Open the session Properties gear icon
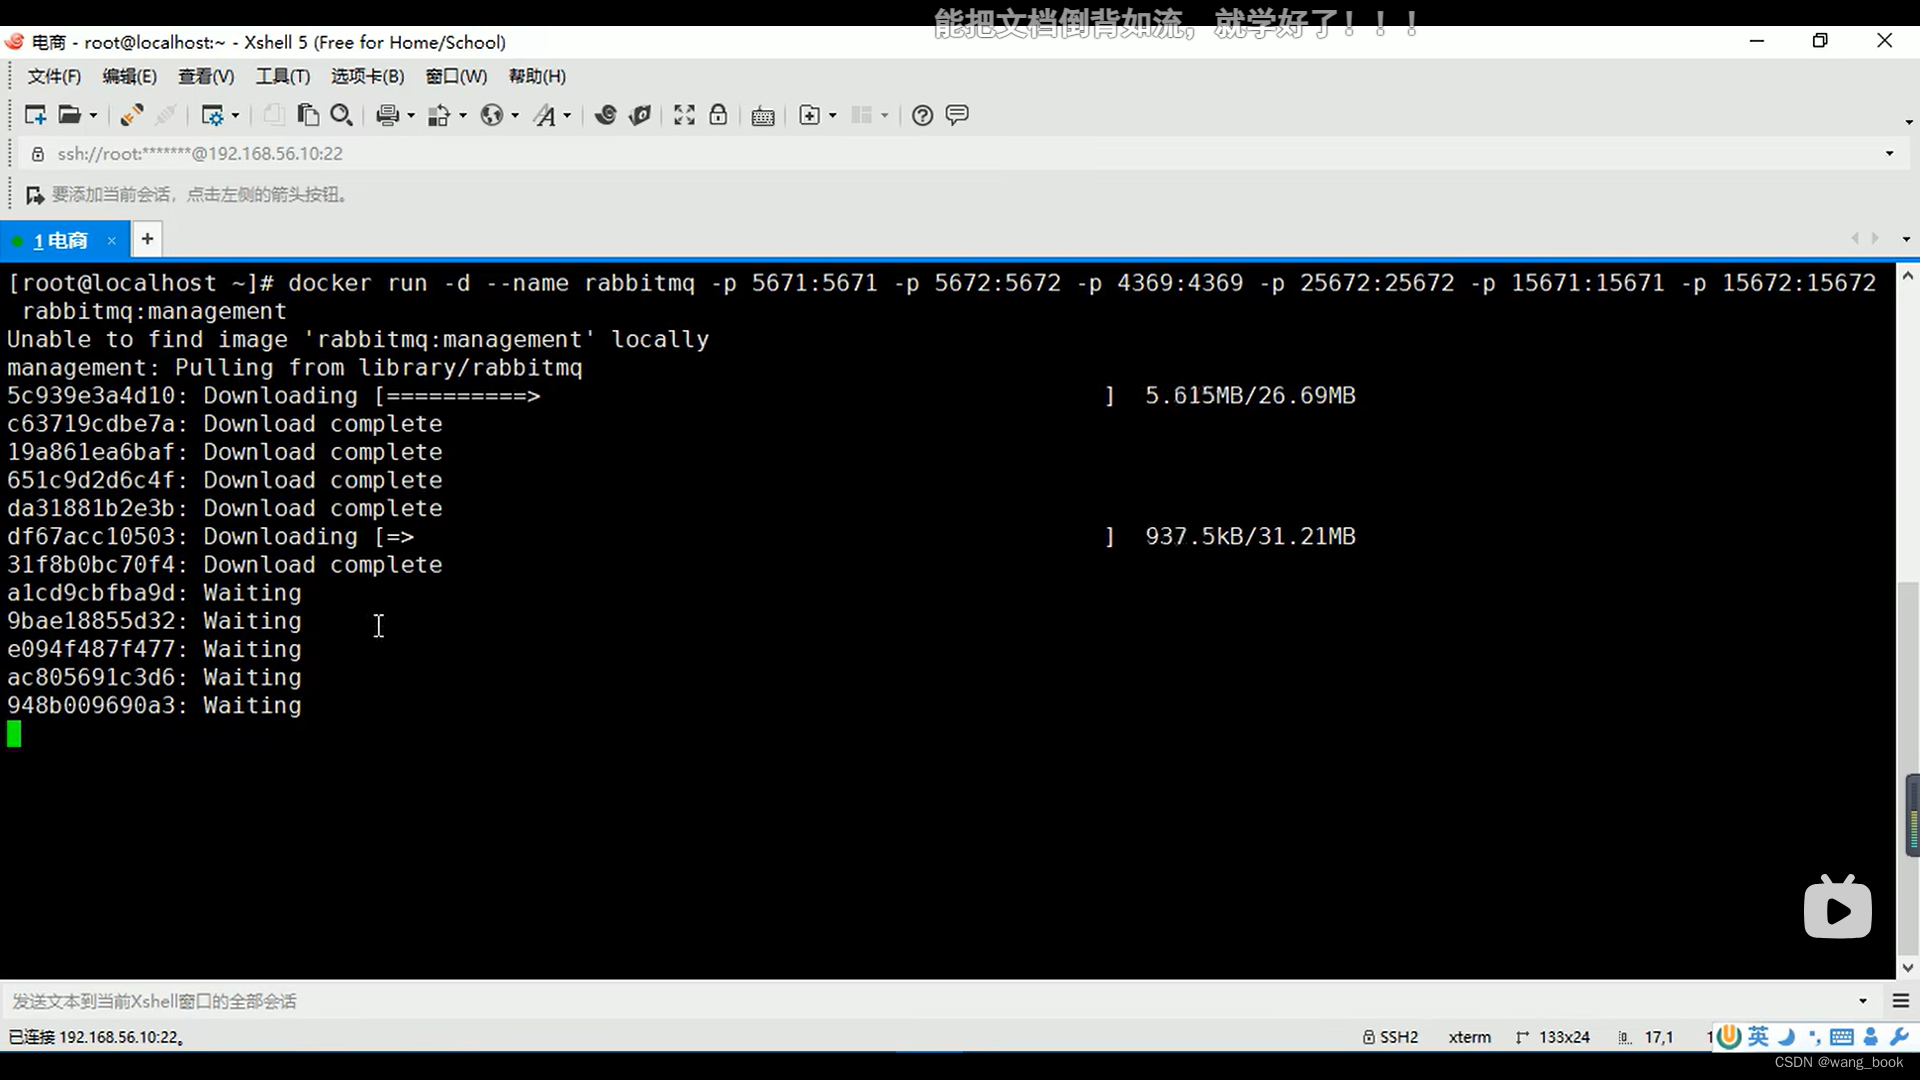The image size is (1920, 1080). pos(212,116)
